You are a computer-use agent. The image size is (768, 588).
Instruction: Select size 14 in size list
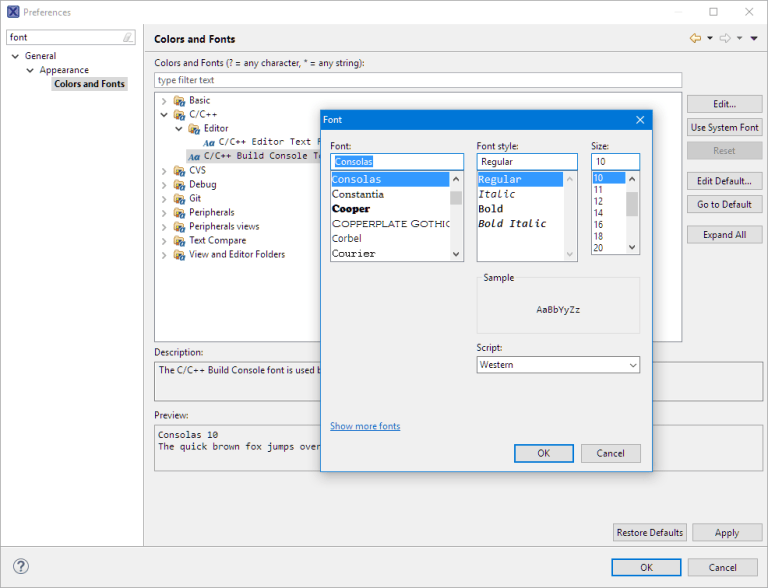pyautogui.click(x=598, y=213)
